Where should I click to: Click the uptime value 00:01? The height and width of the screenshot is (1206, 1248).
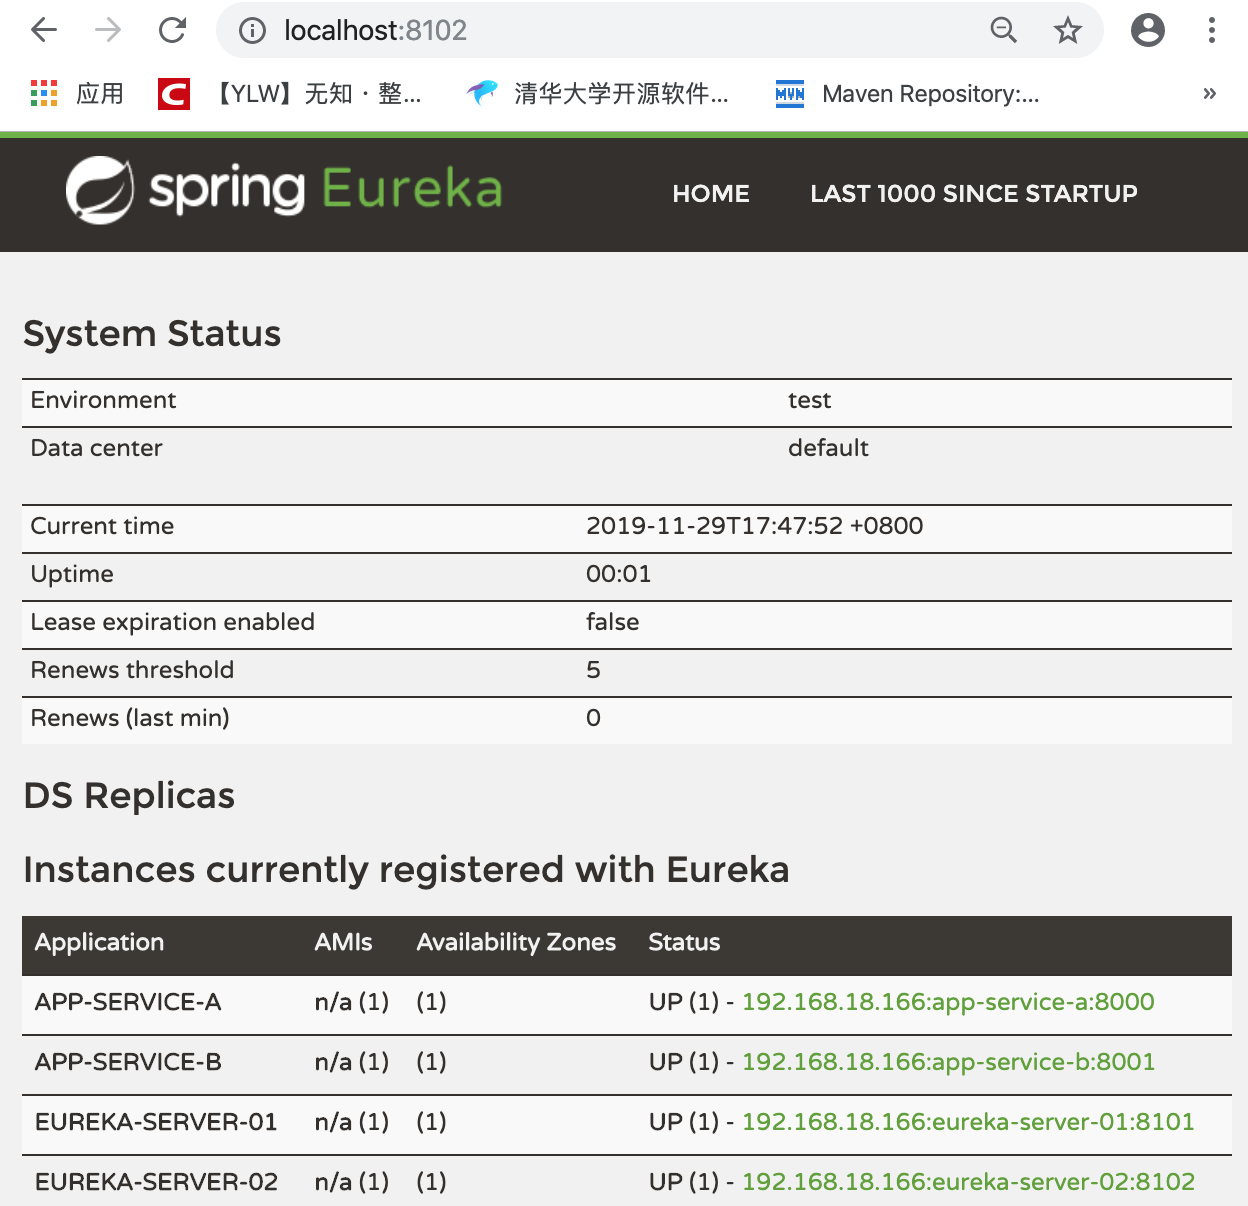coord(618,574)
